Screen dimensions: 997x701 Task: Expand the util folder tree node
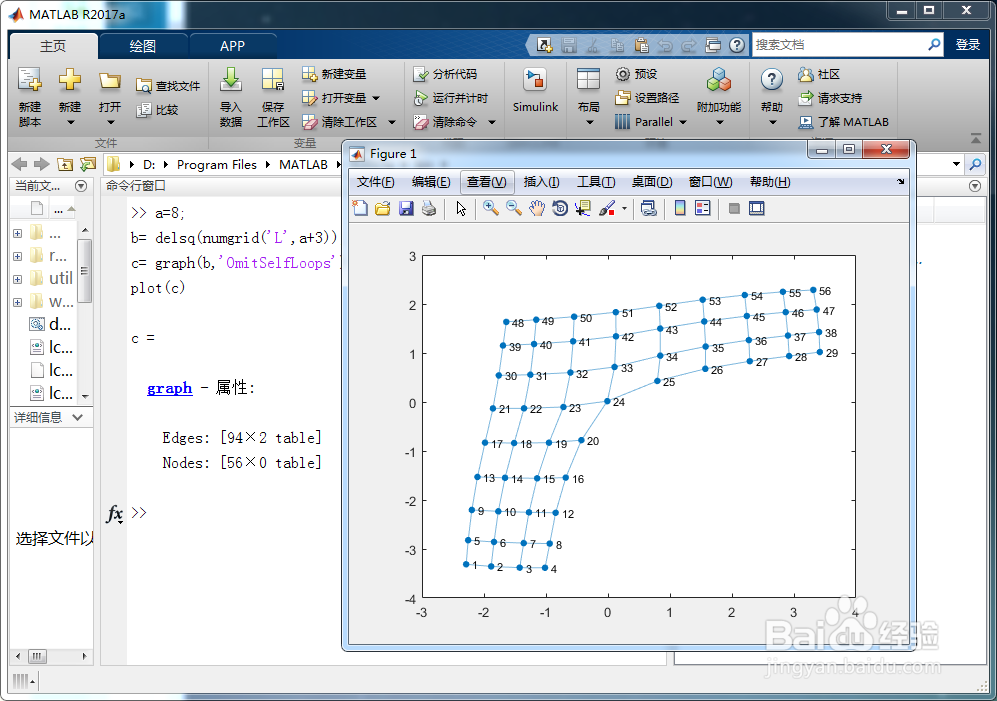pyautogui.click(x=17, y=279)
